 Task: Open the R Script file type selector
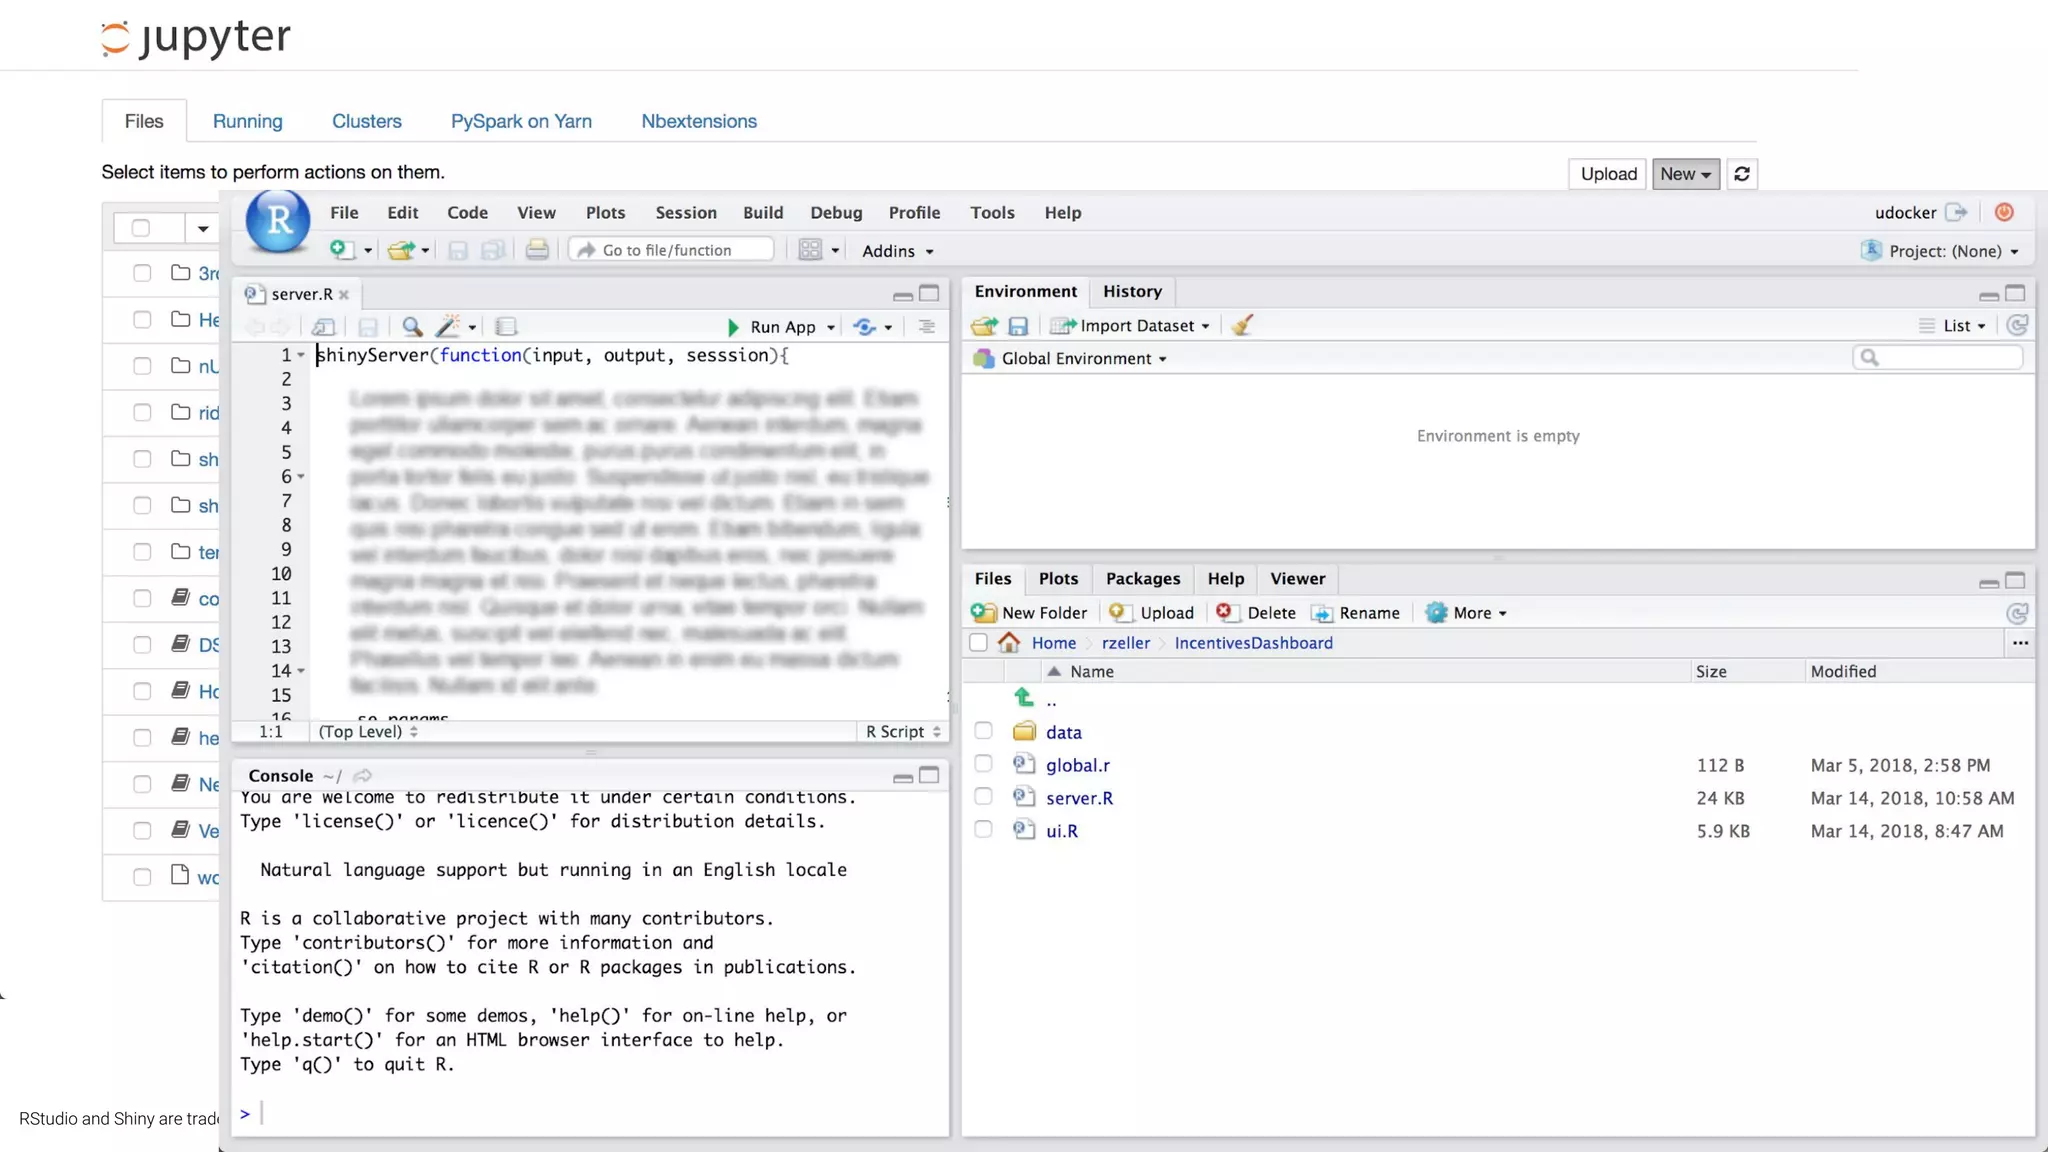click(x=903, y=732)
